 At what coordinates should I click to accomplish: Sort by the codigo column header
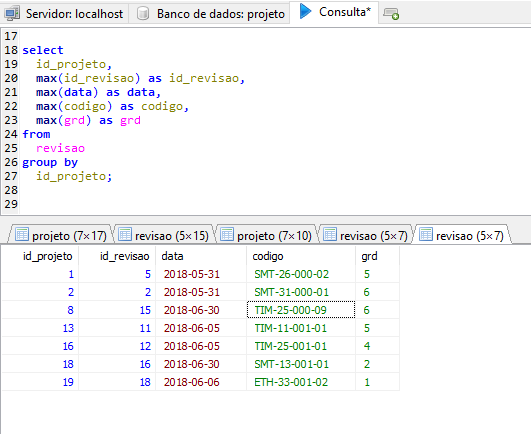pyautogui.click(x=301, y=256)
